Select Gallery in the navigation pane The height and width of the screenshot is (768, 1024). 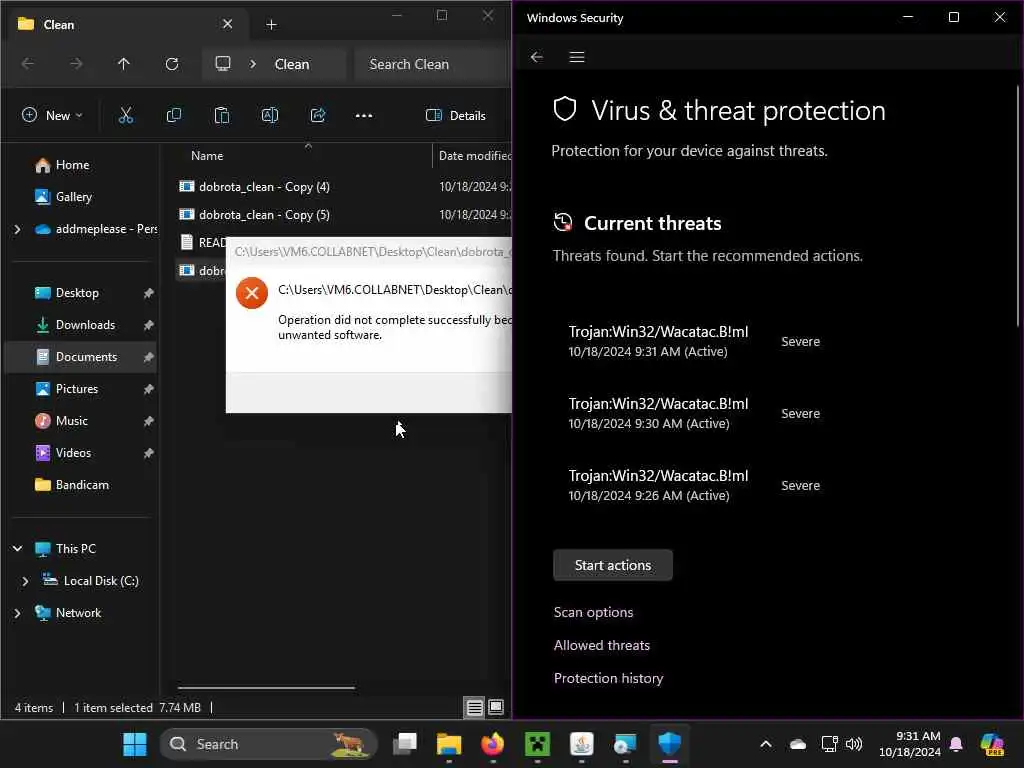[64, 197]
